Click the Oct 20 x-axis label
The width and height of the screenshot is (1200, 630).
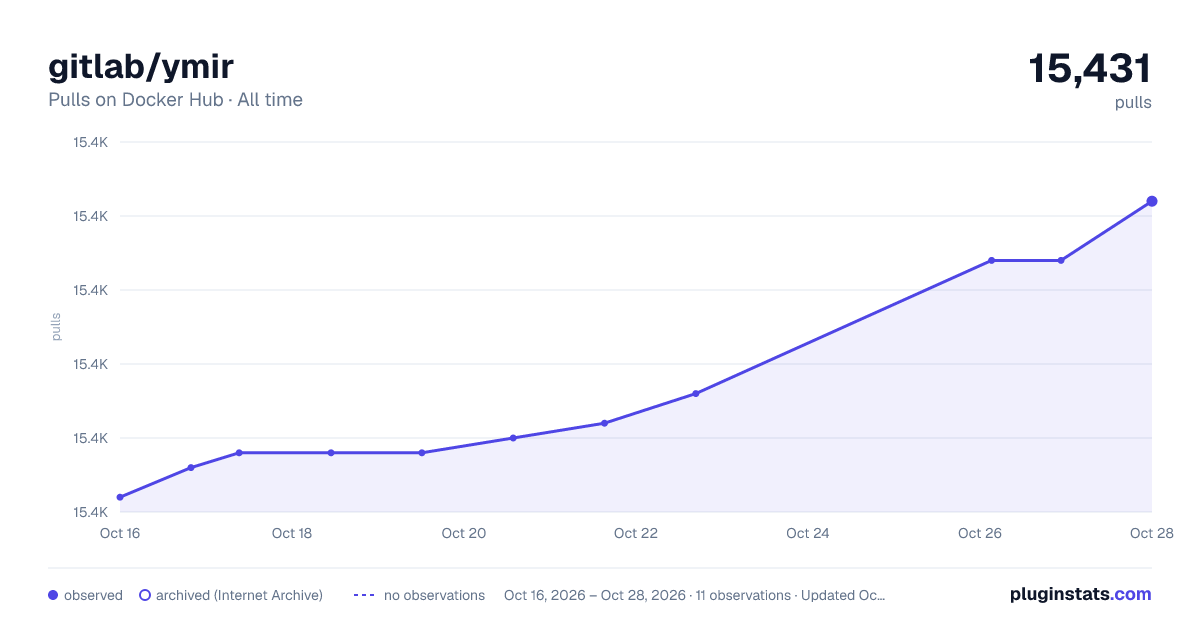tap(464, 533)
